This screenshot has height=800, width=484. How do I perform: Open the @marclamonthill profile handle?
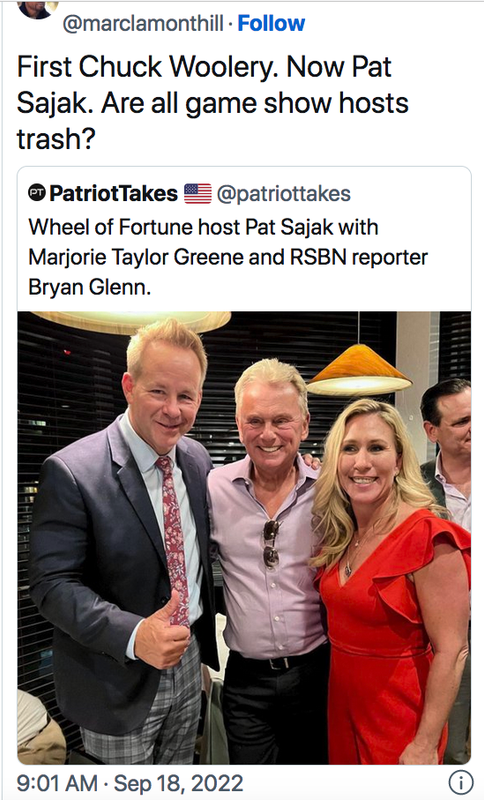pos(143,23)
